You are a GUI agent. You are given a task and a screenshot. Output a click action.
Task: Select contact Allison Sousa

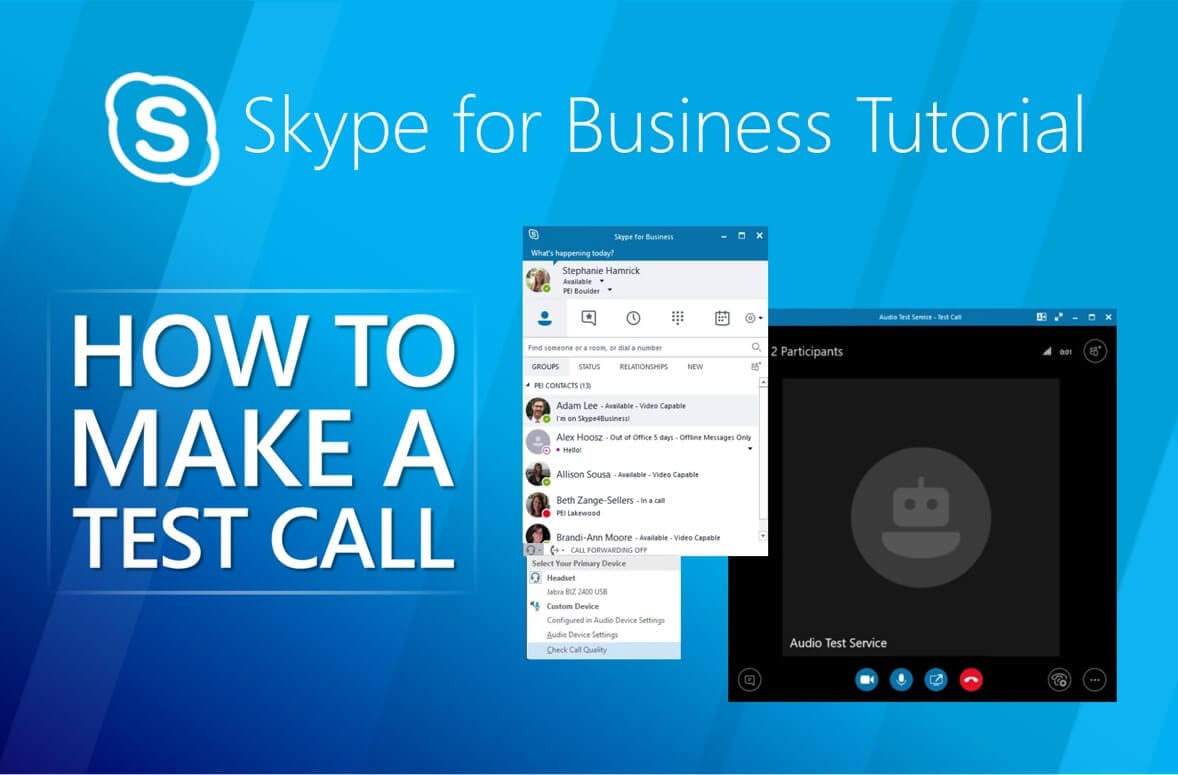(x=641, y=475)
